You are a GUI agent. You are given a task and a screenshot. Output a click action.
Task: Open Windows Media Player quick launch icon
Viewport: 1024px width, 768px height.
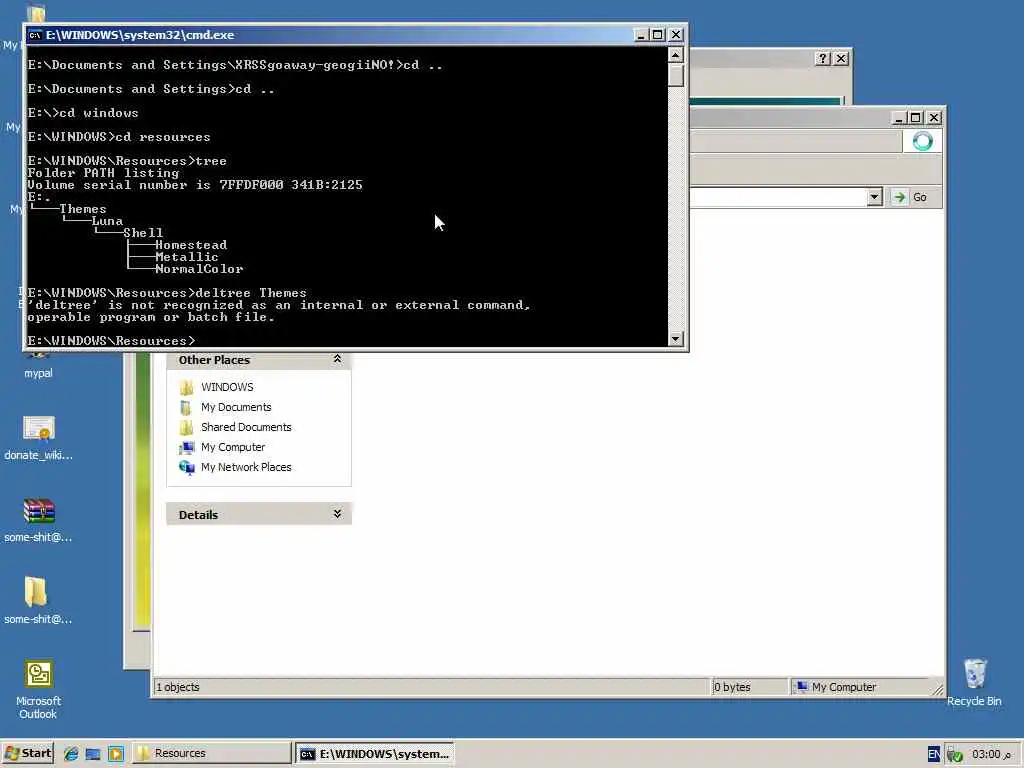(116, 754)
